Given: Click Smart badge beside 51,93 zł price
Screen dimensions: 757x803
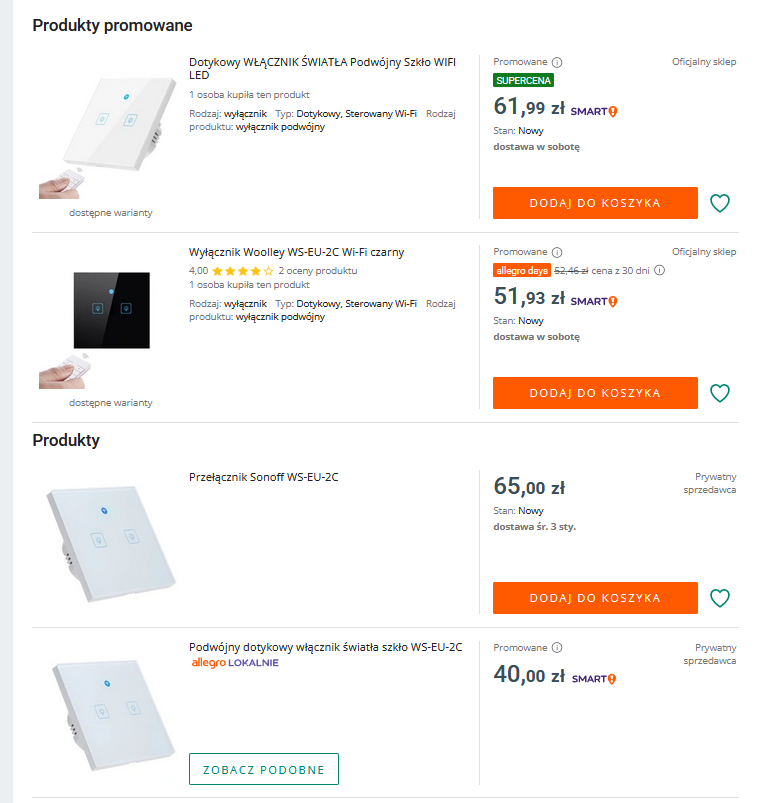Looking at the screenshot, I should [x=594, y=301].
